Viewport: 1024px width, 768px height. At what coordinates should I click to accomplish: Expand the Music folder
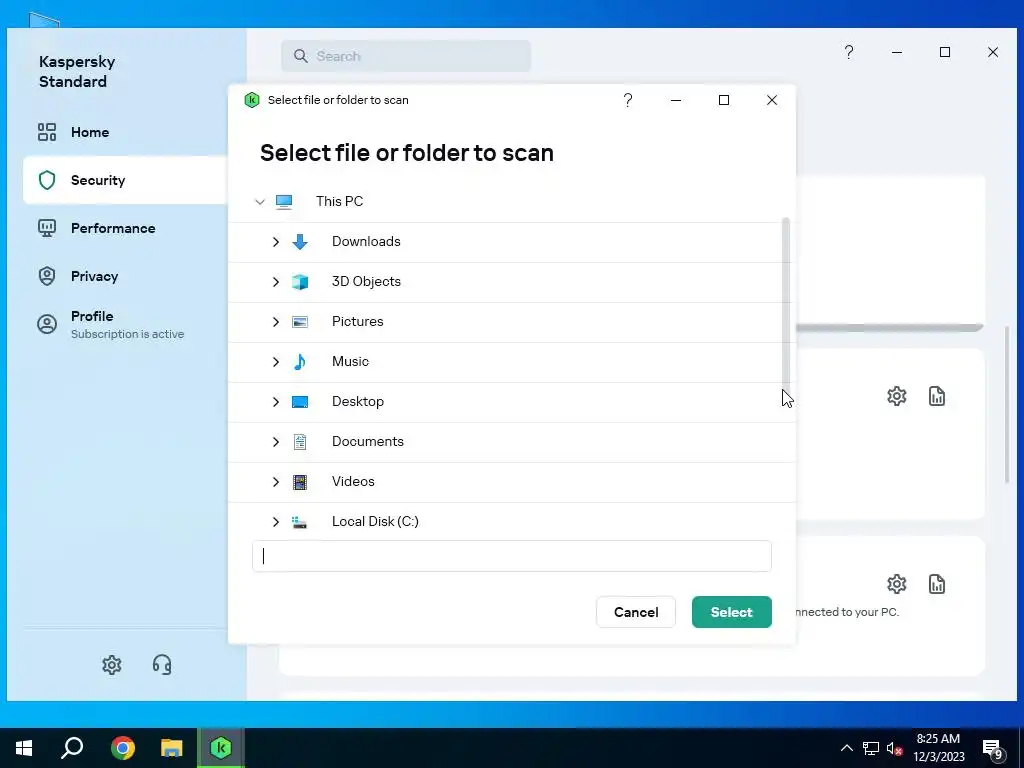coord(276,362)
